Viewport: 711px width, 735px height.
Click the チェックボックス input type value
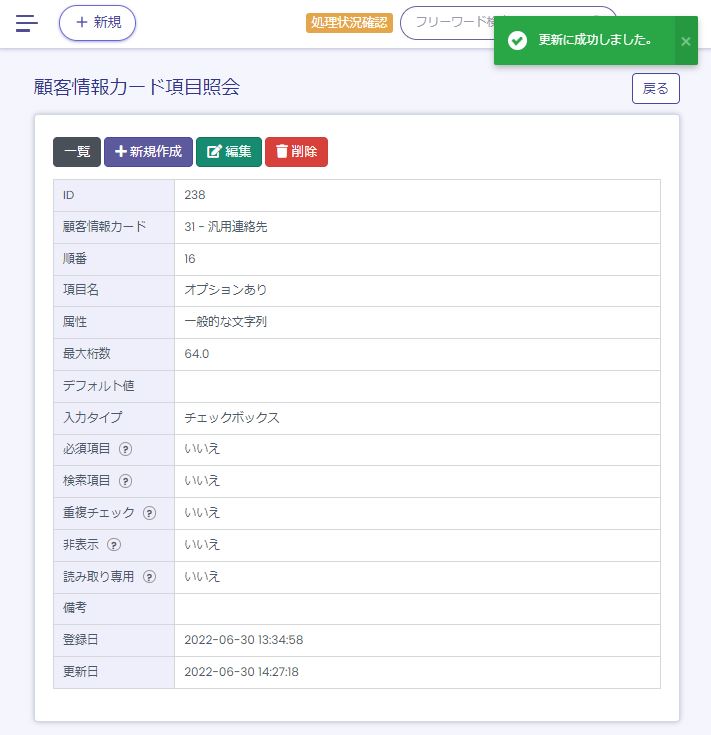click(x=232, y=418)
